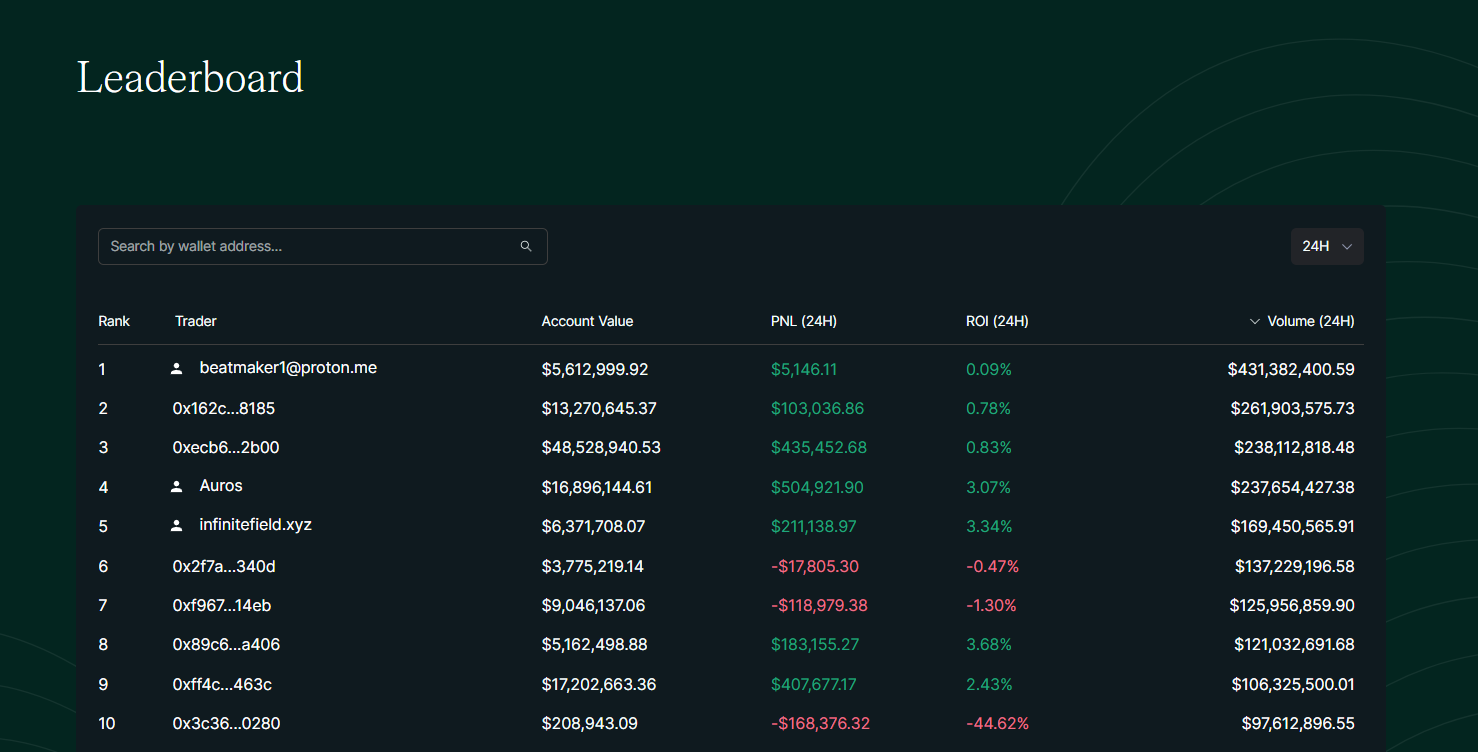This screenshot has height=752, width=1478.
Task: Click account value $16,896,144.61
Action: tap(597, 487)
